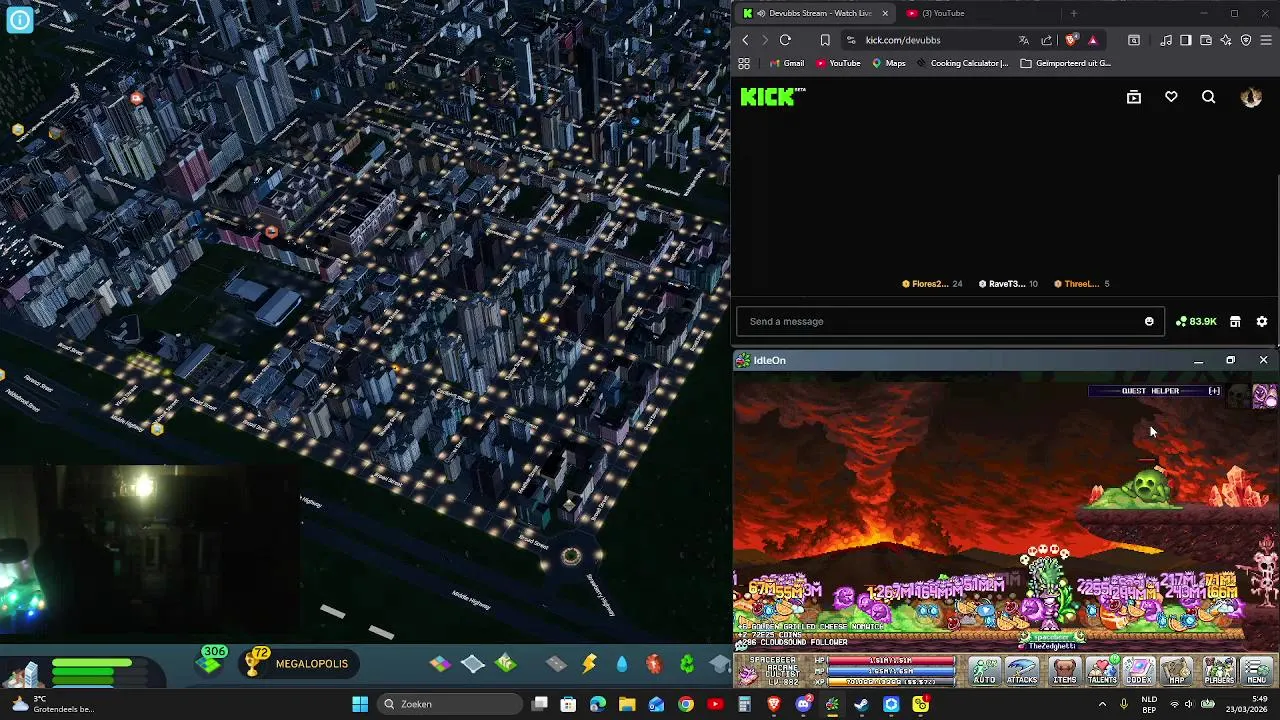Open the Brave Wallet icon
Image resolution: width=1280 pixels, height=720 pixels.
pos(1206,40)
